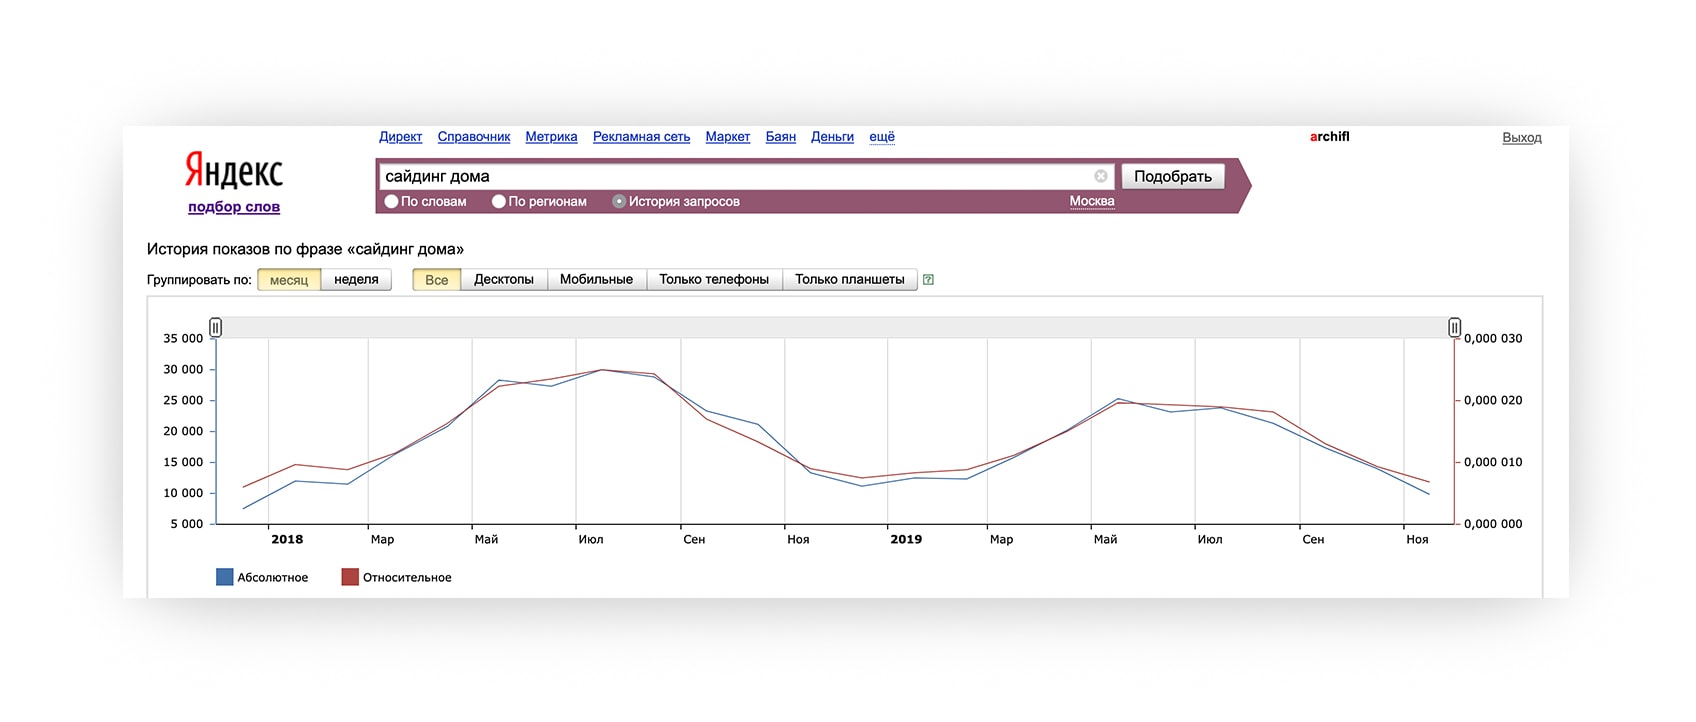Viewport: 1696px width, 722px height.
Task: Switch to Десктопы tab
Action: coord(504,280)
